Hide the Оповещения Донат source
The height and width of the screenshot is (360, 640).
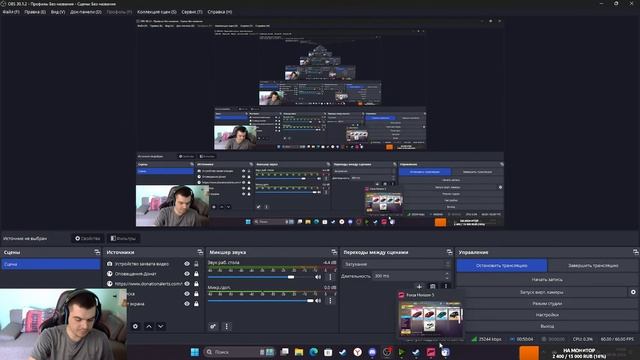tap(187, 274)
